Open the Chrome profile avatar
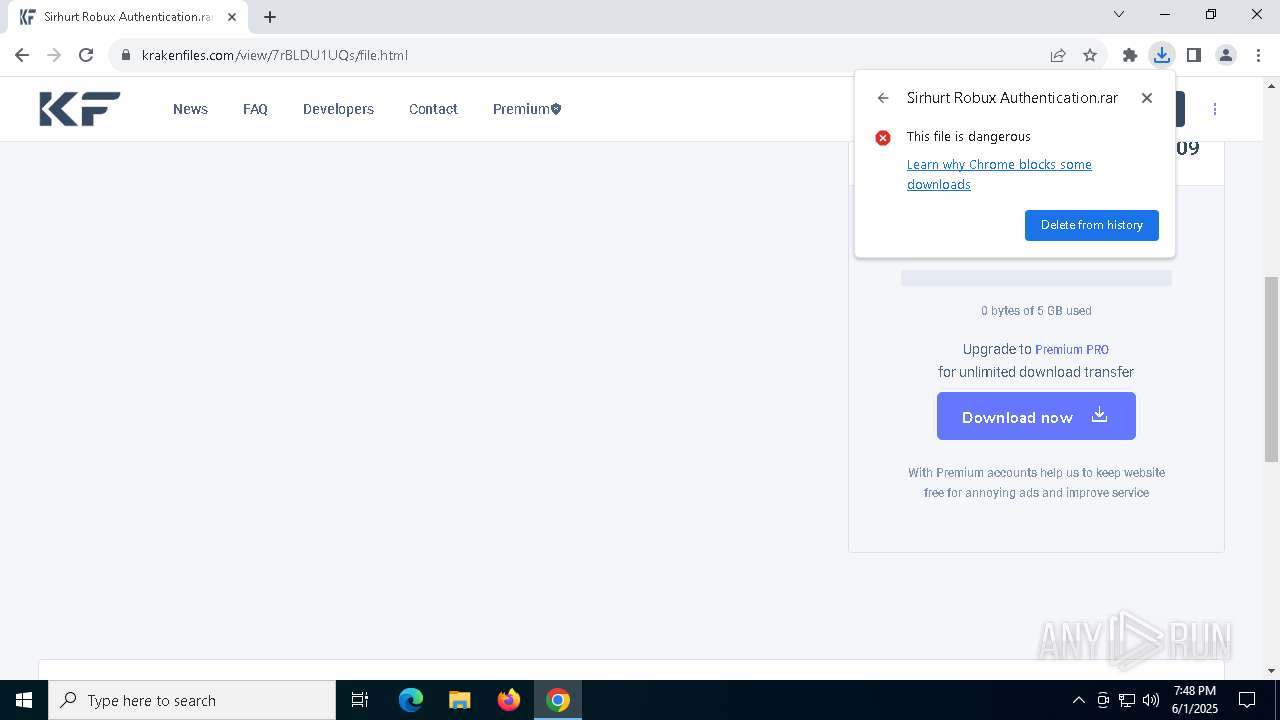The image size is (1280, 720). tap(1226, 55)
